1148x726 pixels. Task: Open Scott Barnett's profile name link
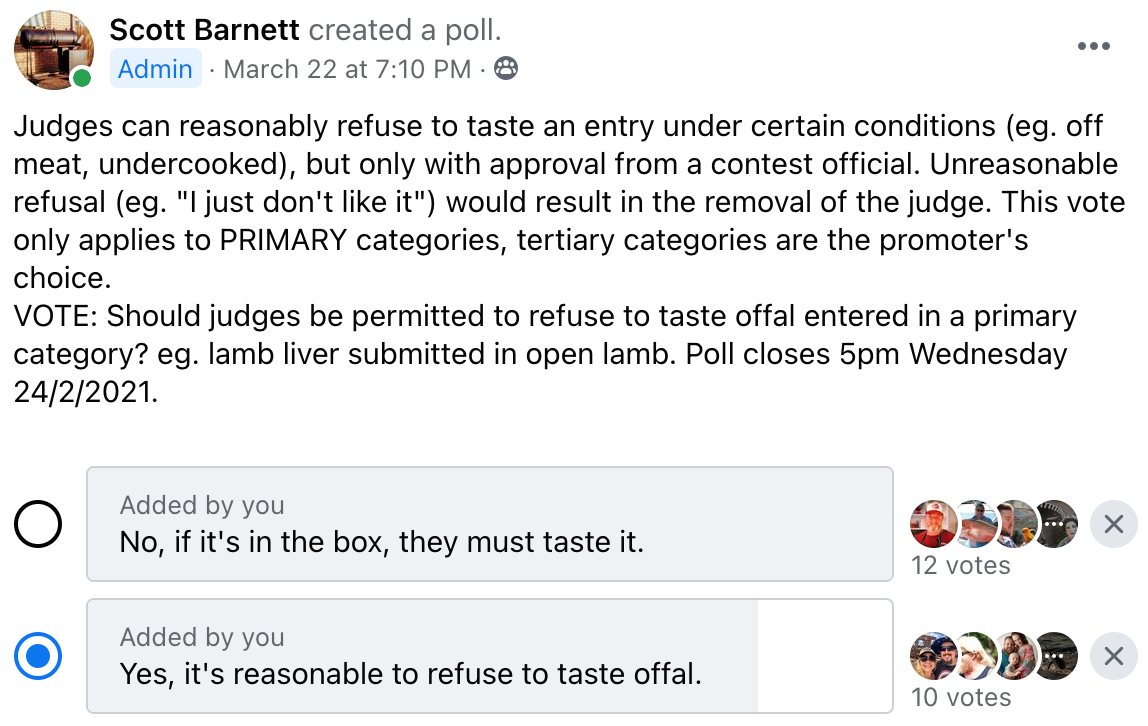[204, 30]
